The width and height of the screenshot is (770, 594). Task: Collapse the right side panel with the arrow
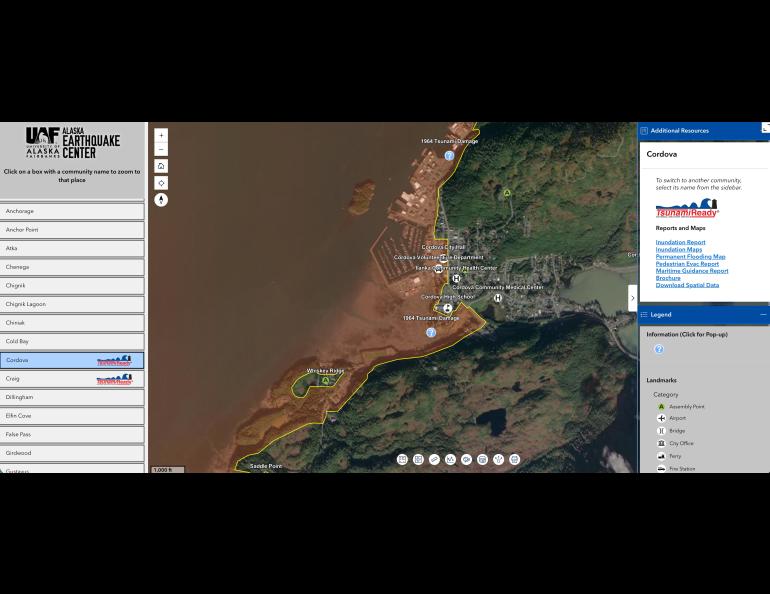click(x=632, y=298)
